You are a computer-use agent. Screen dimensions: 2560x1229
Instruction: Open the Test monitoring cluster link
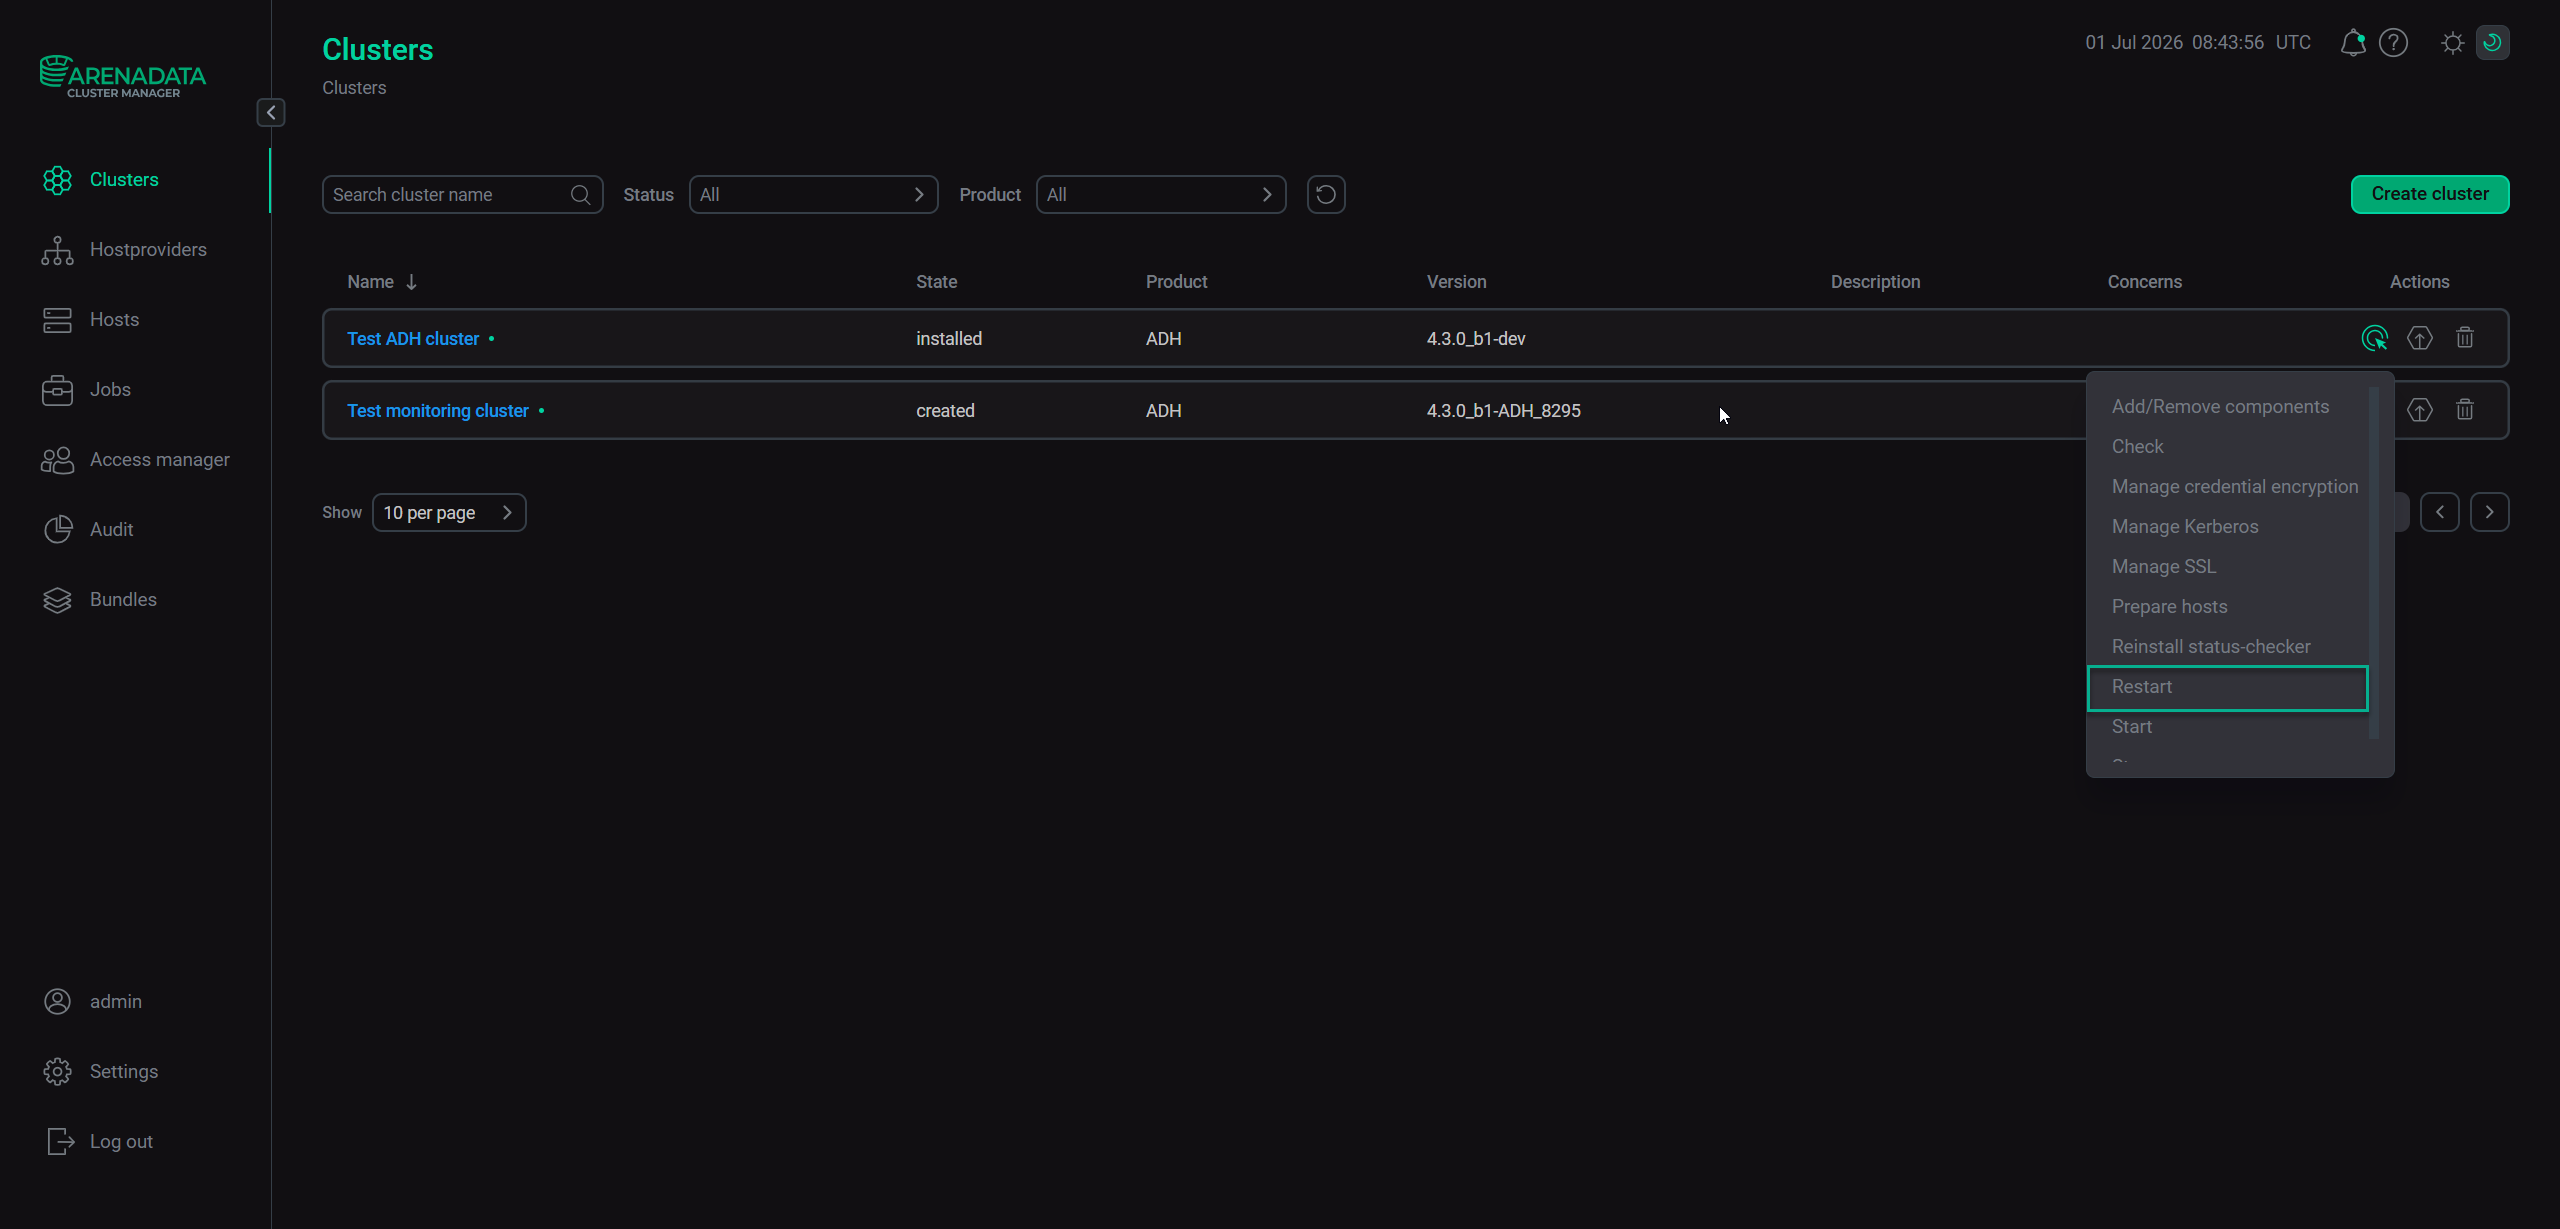437,411
